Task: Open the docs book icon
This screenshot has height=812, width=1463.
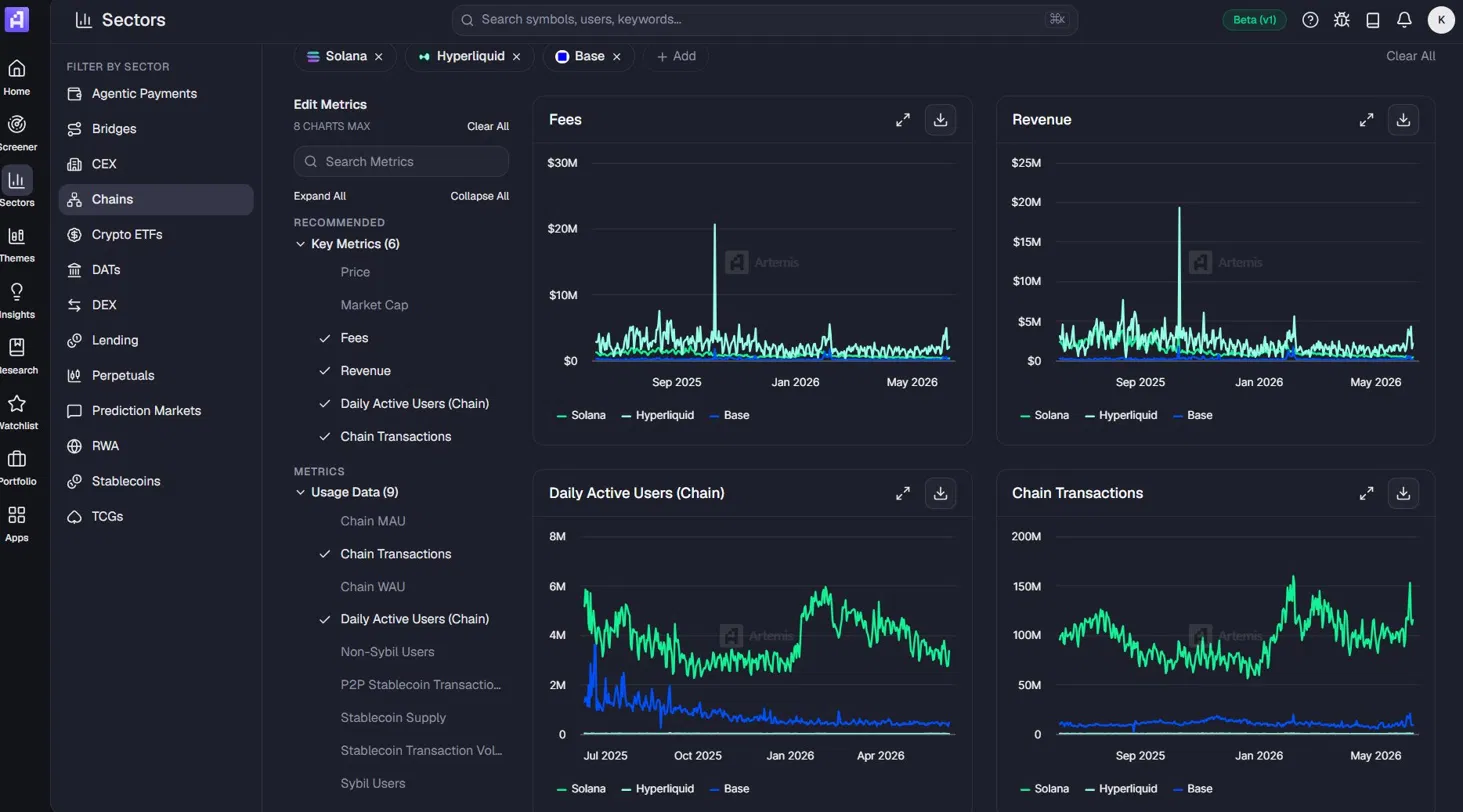Action: coord(1373,20)
